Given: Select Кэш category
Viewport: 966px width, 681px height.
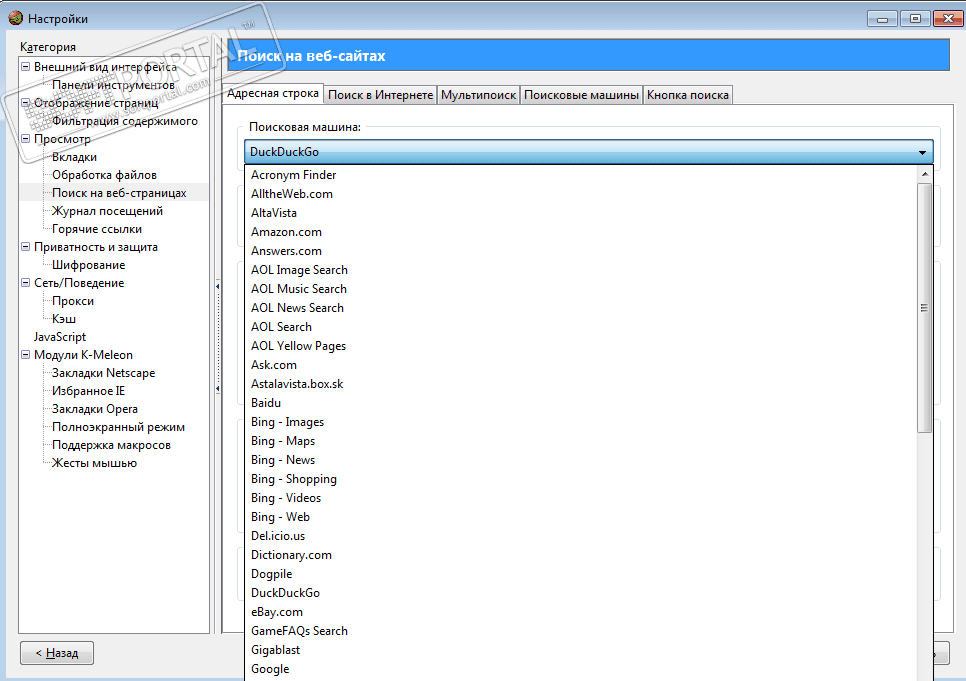Looking at the screenshot, I should click(x=63, y=319).
